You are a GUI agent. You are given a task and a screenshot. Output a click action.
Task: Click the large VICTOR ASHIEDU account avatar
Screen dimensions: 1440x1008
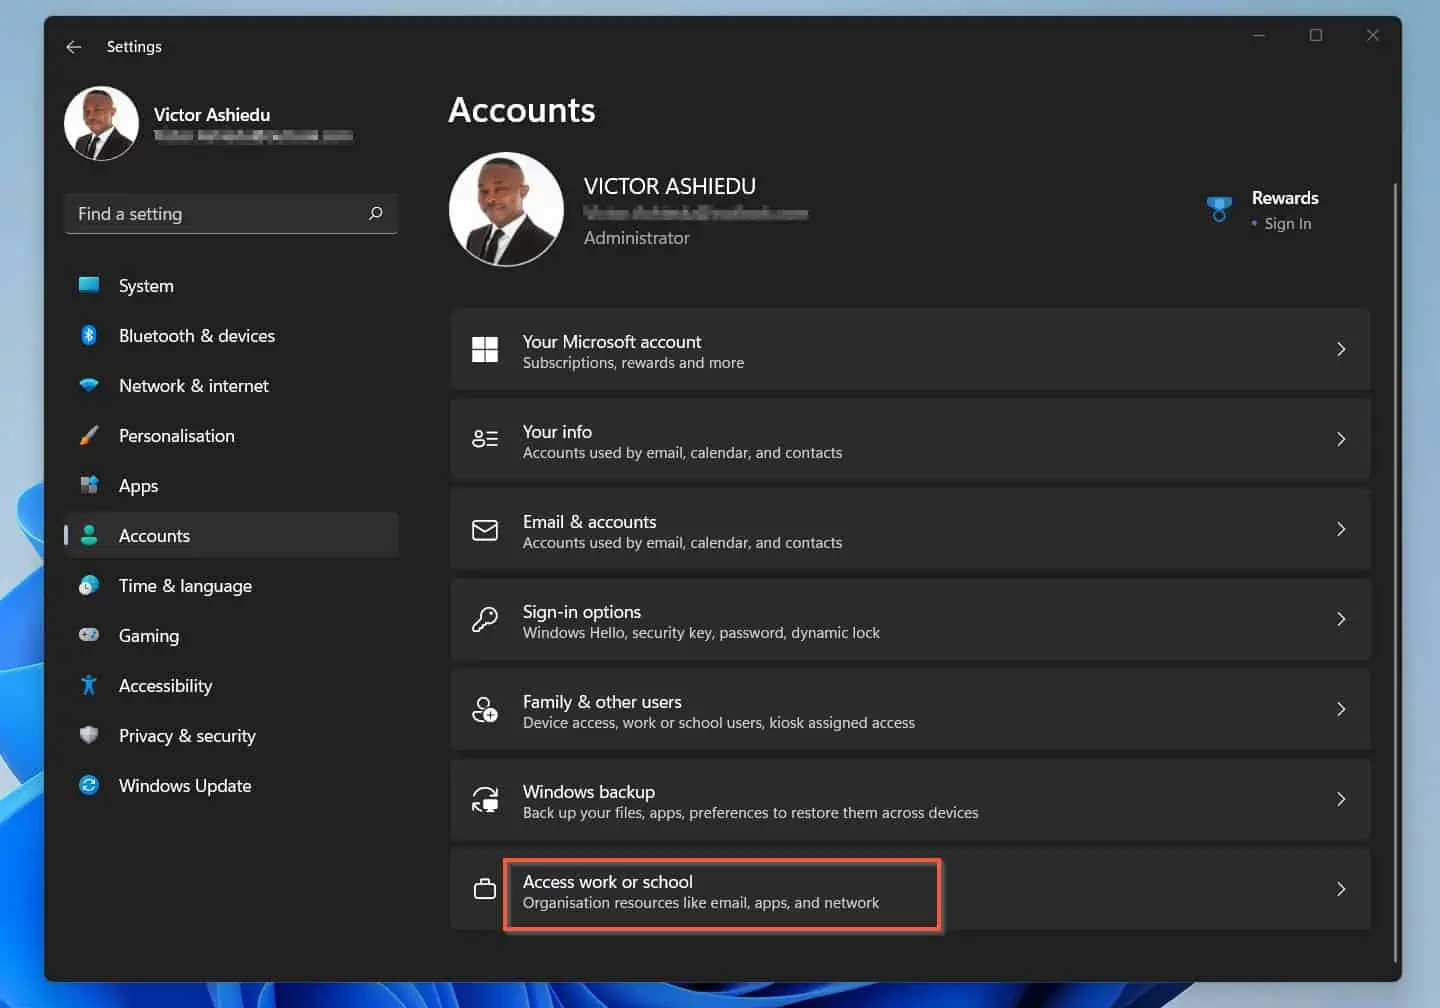pyautogui.click(x=506, y=209)
